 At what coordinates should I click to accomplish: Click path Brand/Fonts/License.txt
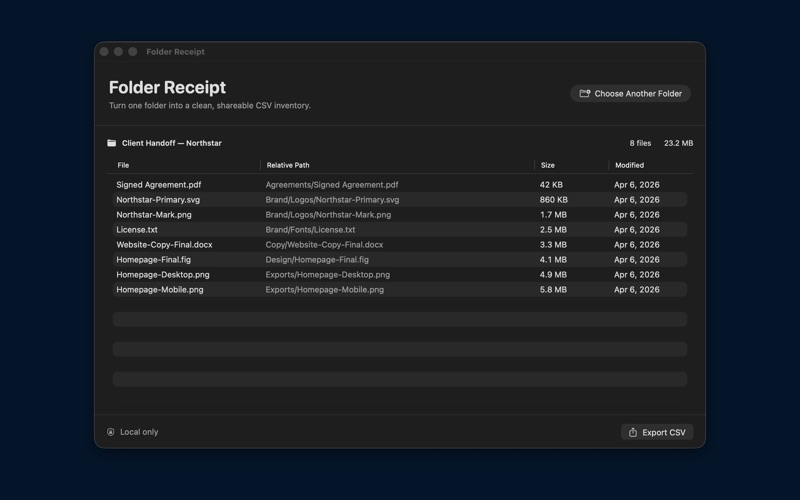coord(310,230)
